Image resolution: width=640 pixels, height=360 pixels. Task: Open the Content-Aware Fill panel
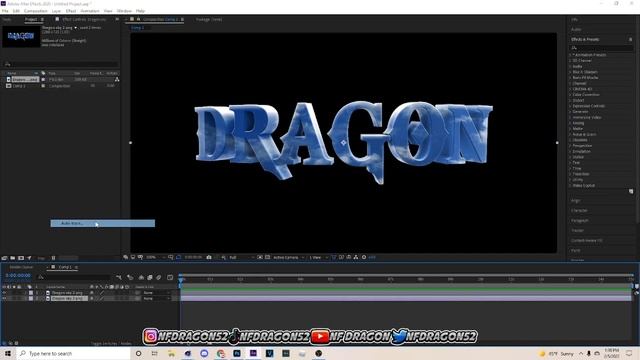[x=587, y=241]
